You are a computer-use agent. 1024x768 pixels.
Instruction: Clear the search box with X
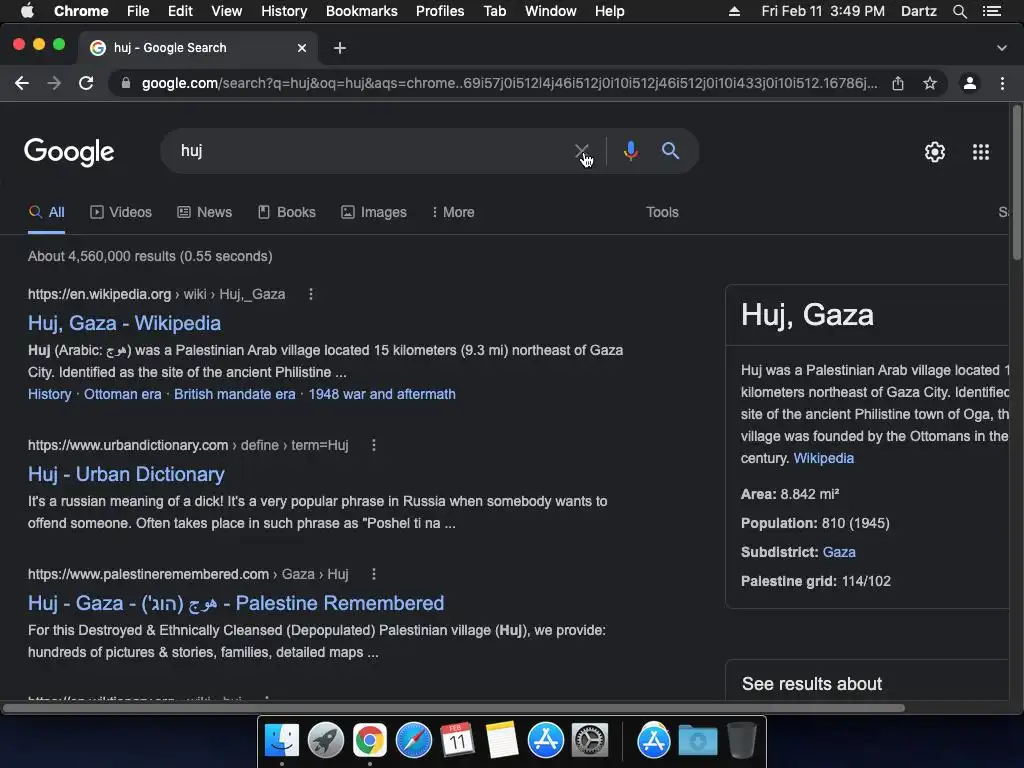coord(581,152)
